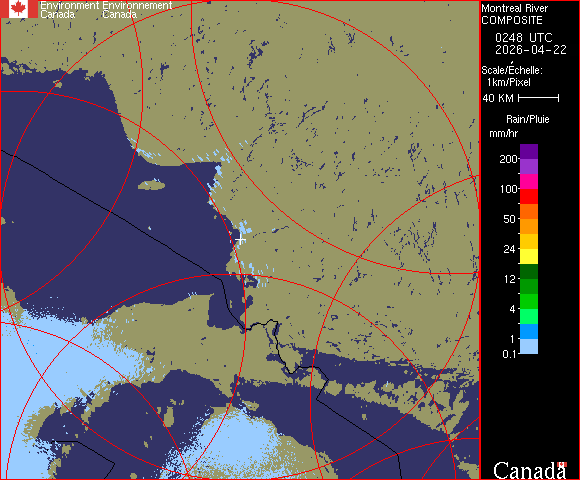Select the red 100 mm/hr swatch

tap(529, 196)
